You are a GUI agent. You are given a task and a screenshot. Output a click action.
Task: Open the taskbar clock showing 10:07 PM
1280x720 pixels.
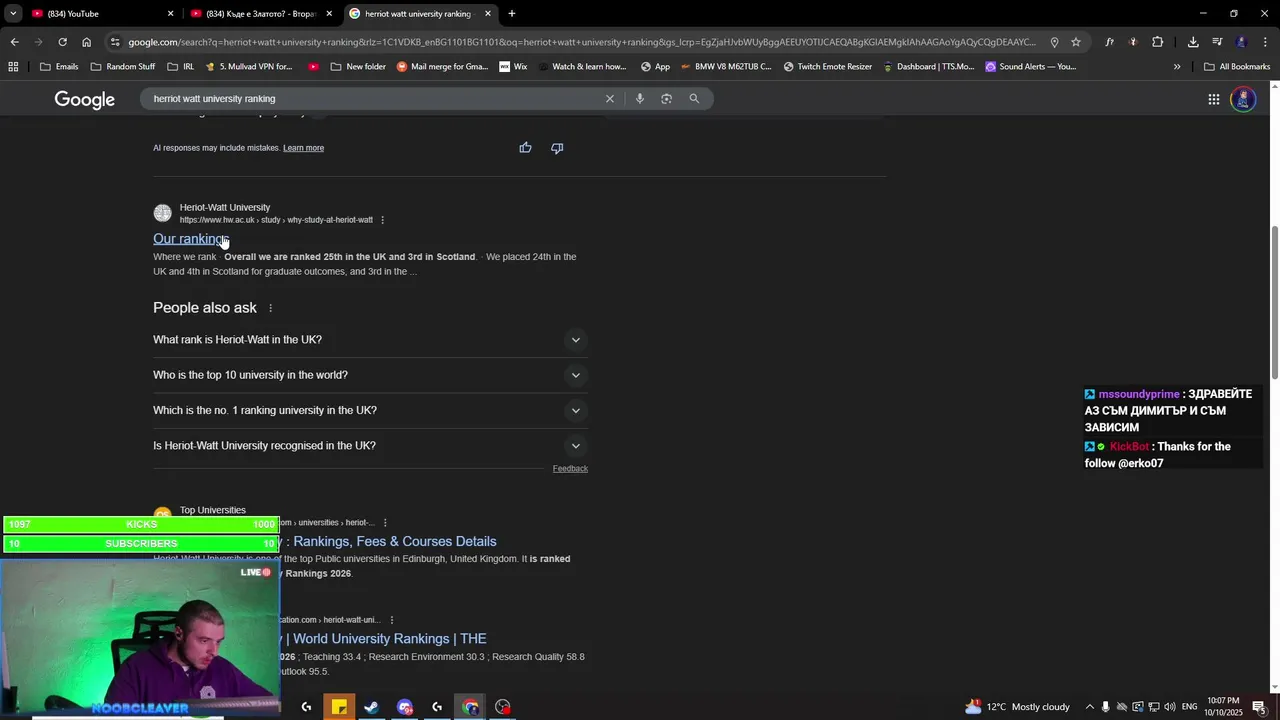[x=1224, y=707]
